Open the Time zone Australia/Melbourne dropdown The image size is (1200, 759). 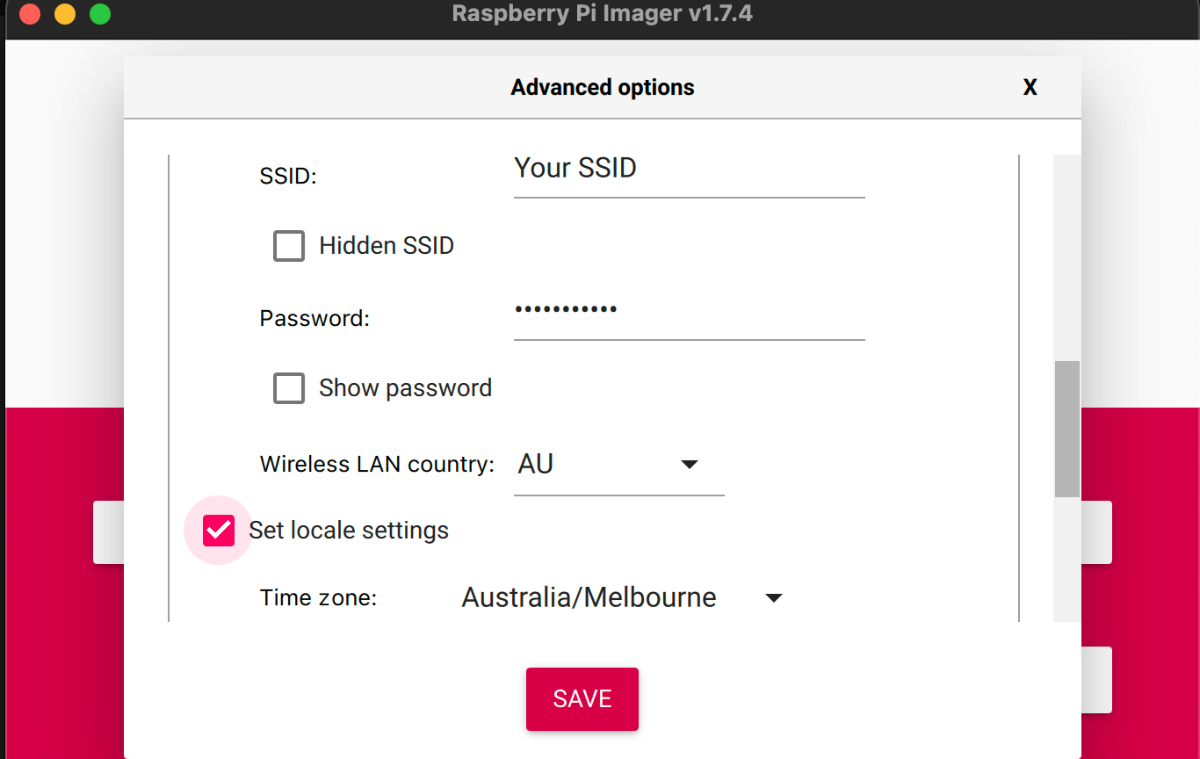click(622, 598)
